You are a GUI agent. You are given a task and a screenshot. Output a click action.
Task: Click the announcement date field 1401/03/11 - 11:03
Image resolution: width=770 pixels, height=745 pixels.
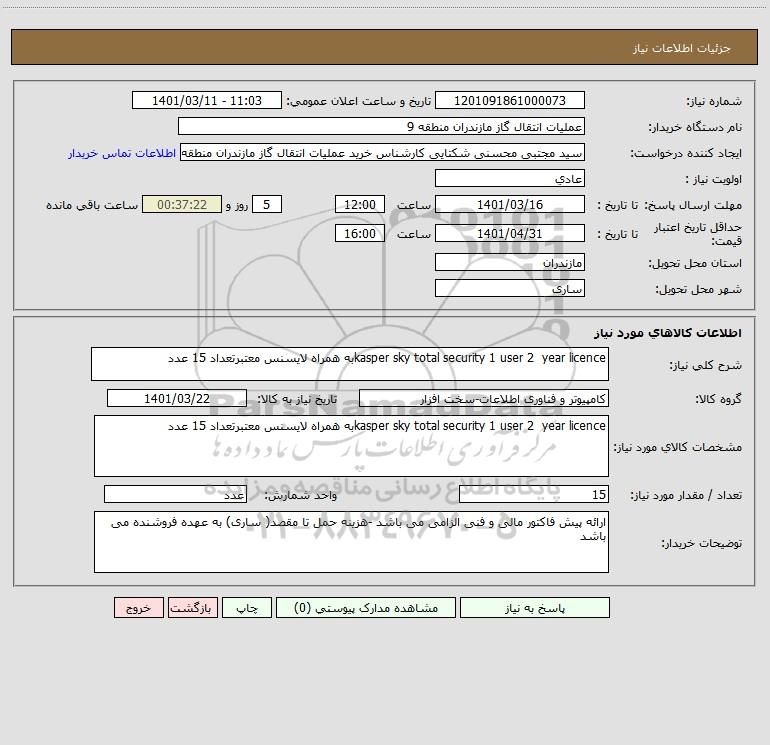pyautogui.click(x=207, y=100)
